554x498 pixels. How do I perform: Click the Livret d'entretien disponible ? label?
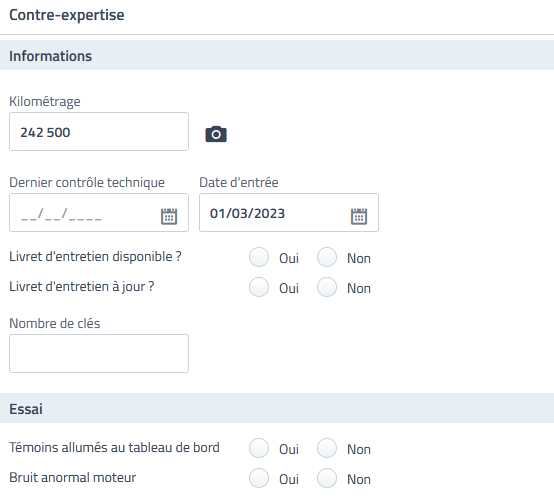click(95, 257)
